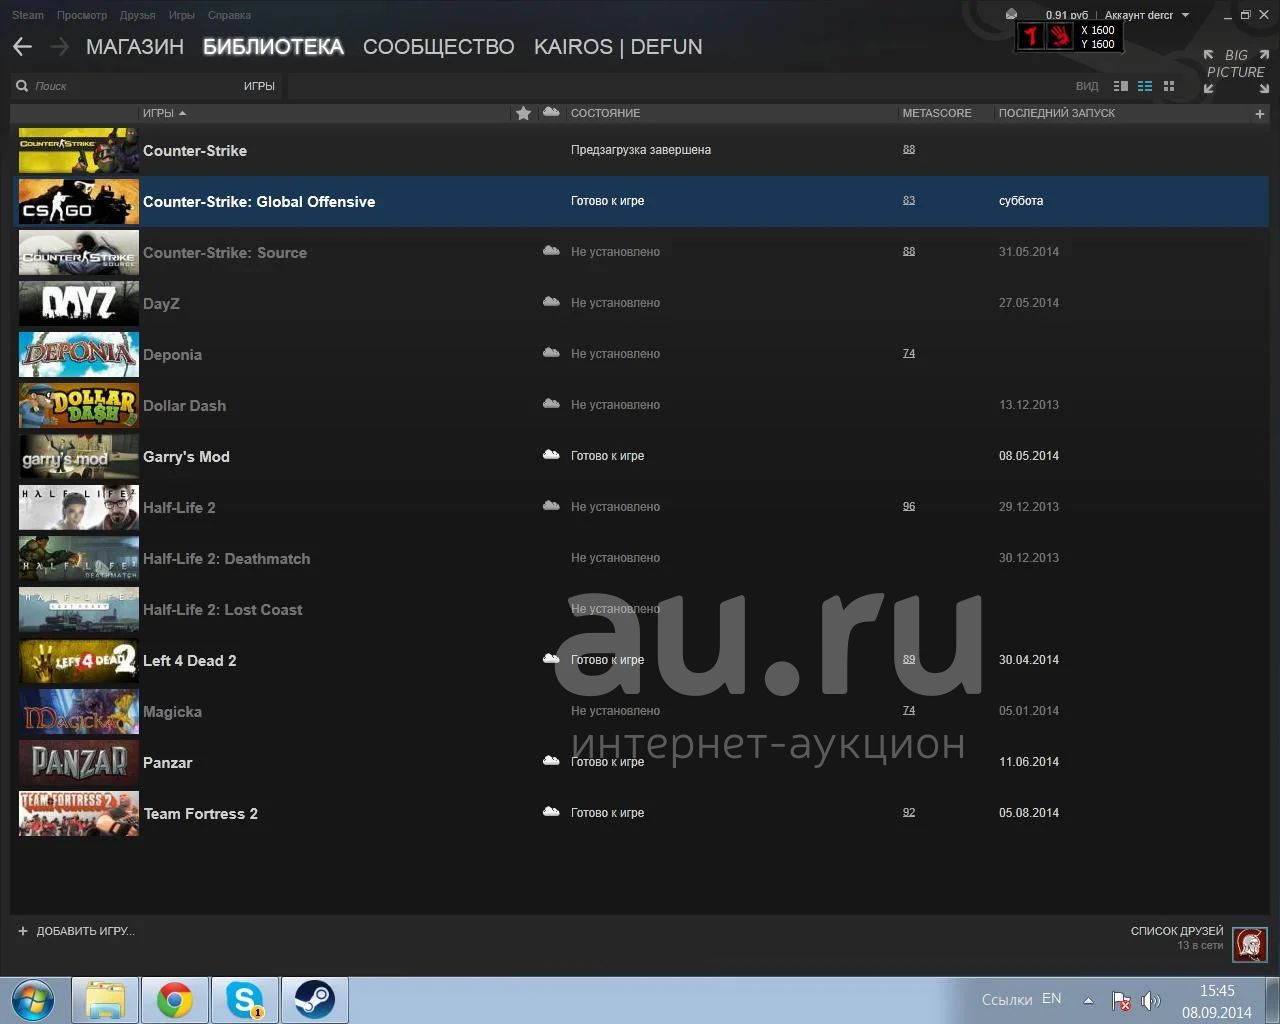Screen dimensions: 1280x1024
Task: Click the EN language indicator
Action: [1051, 998]
